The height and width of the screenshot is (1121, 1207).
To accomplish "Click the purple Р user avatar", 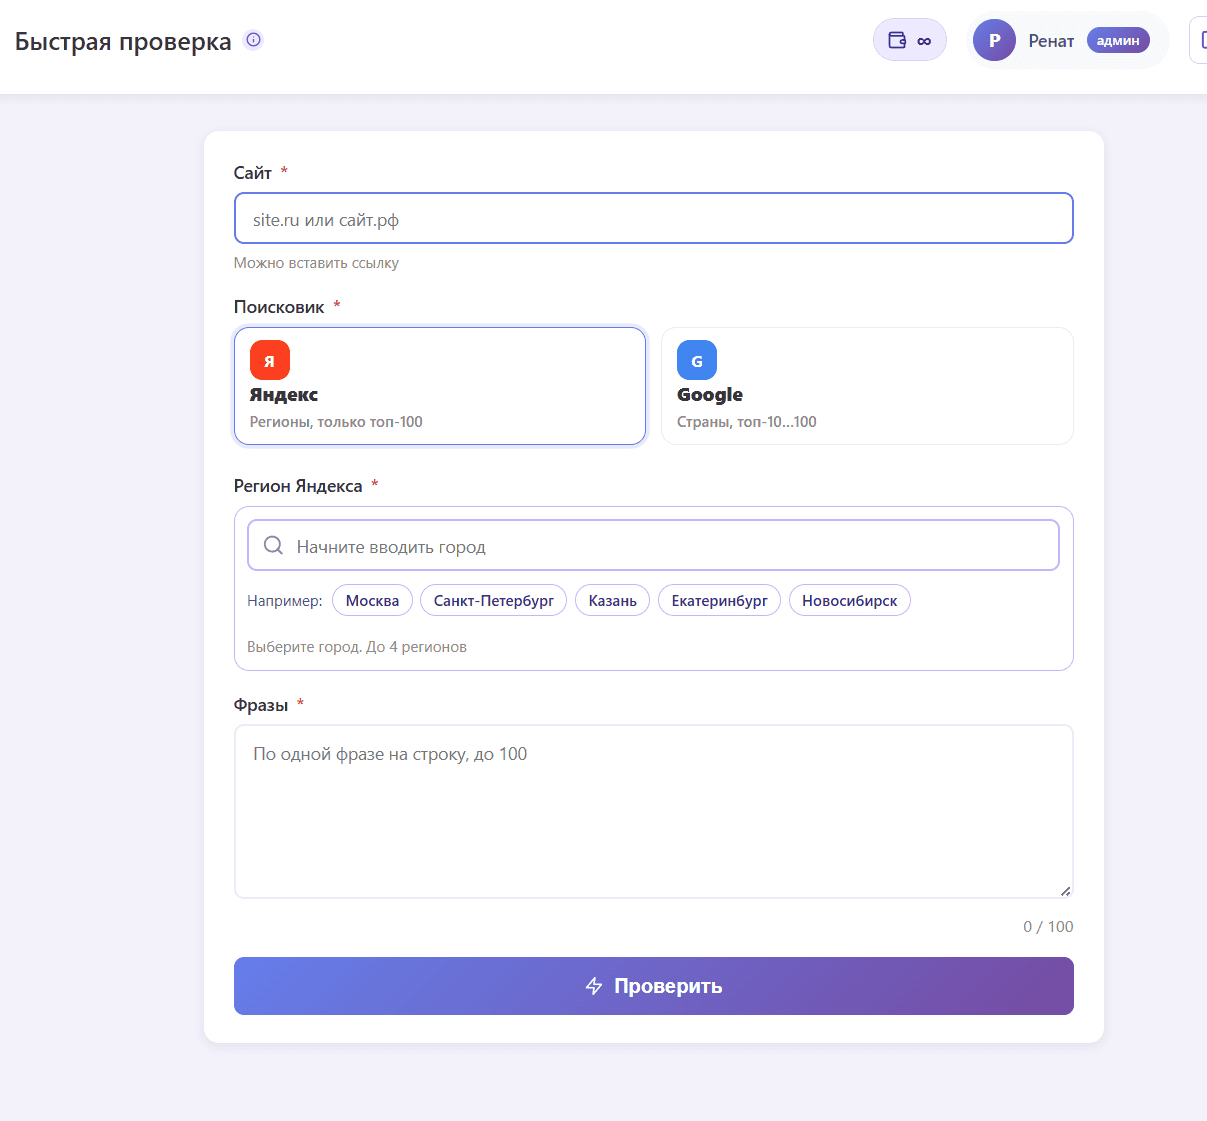I will click(x=994, y=40).
